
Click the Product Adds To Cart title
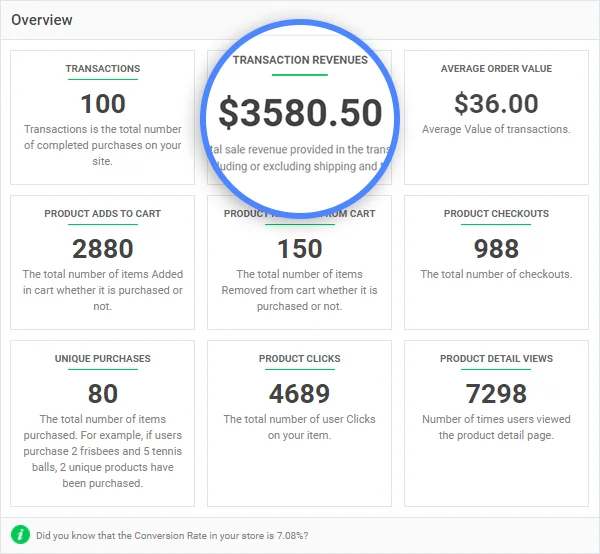pyautogui.click(x=103, y=214)
